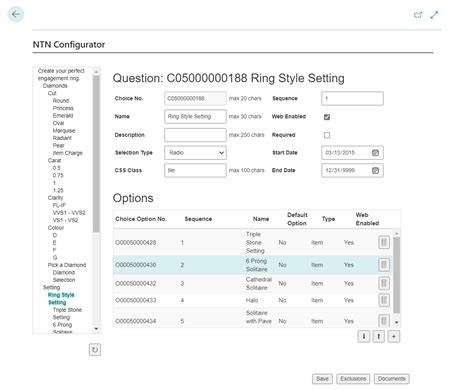Screen dimensions: 474x390
Task: Select Item Charge in the tree
Action: (68, 153)
